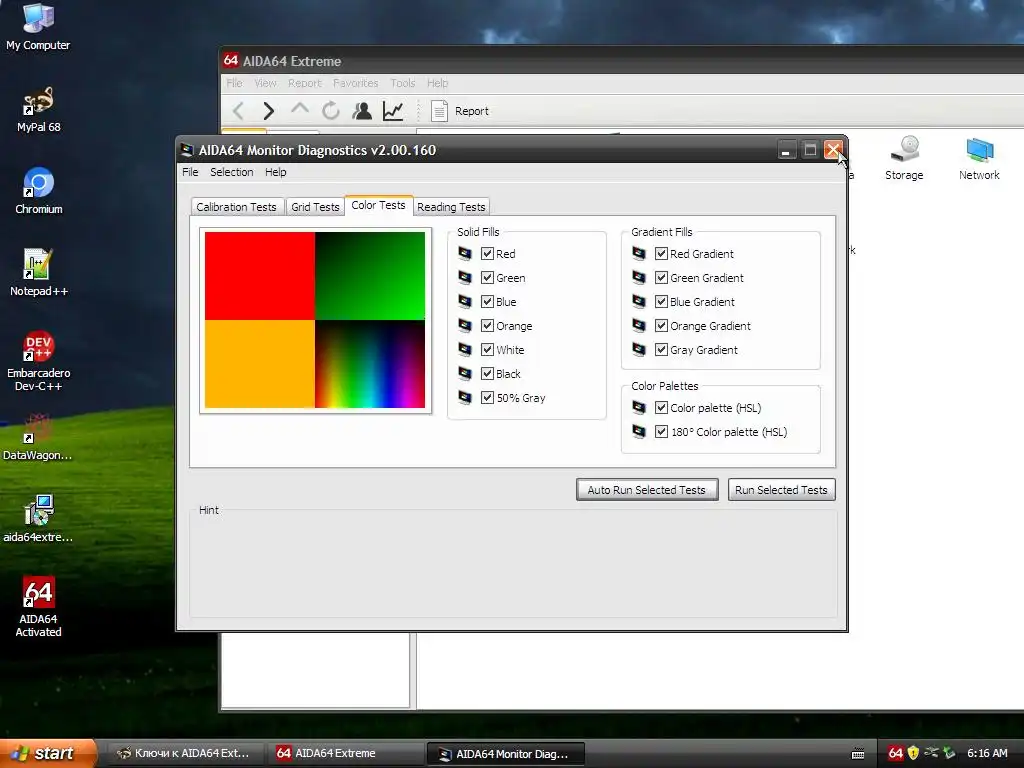
Task: Click the security shield tray icon
Action: coord(913,753)
